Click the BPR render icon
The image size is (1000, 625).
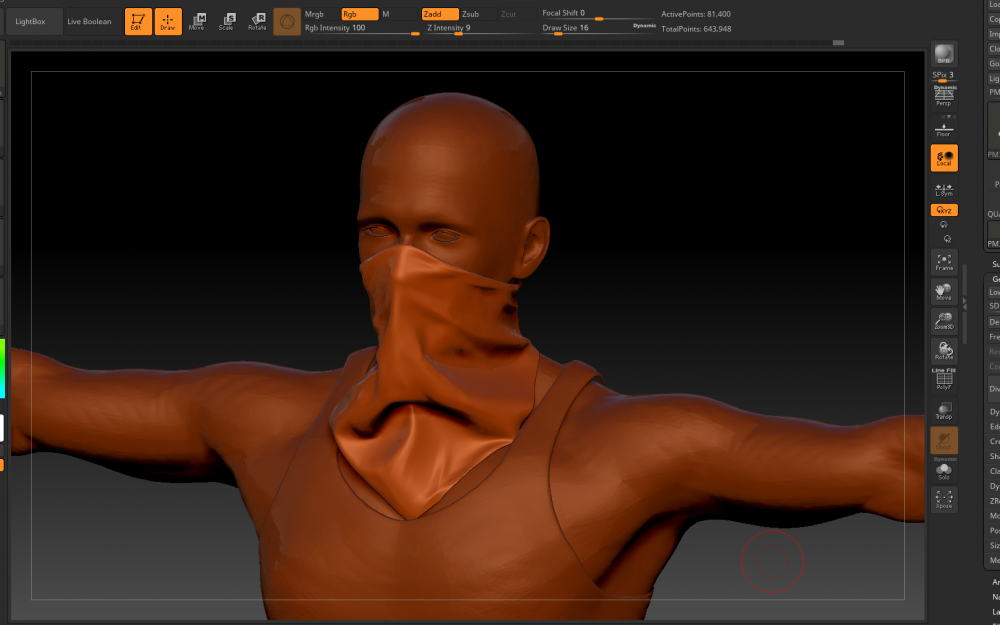pos(943,55)
